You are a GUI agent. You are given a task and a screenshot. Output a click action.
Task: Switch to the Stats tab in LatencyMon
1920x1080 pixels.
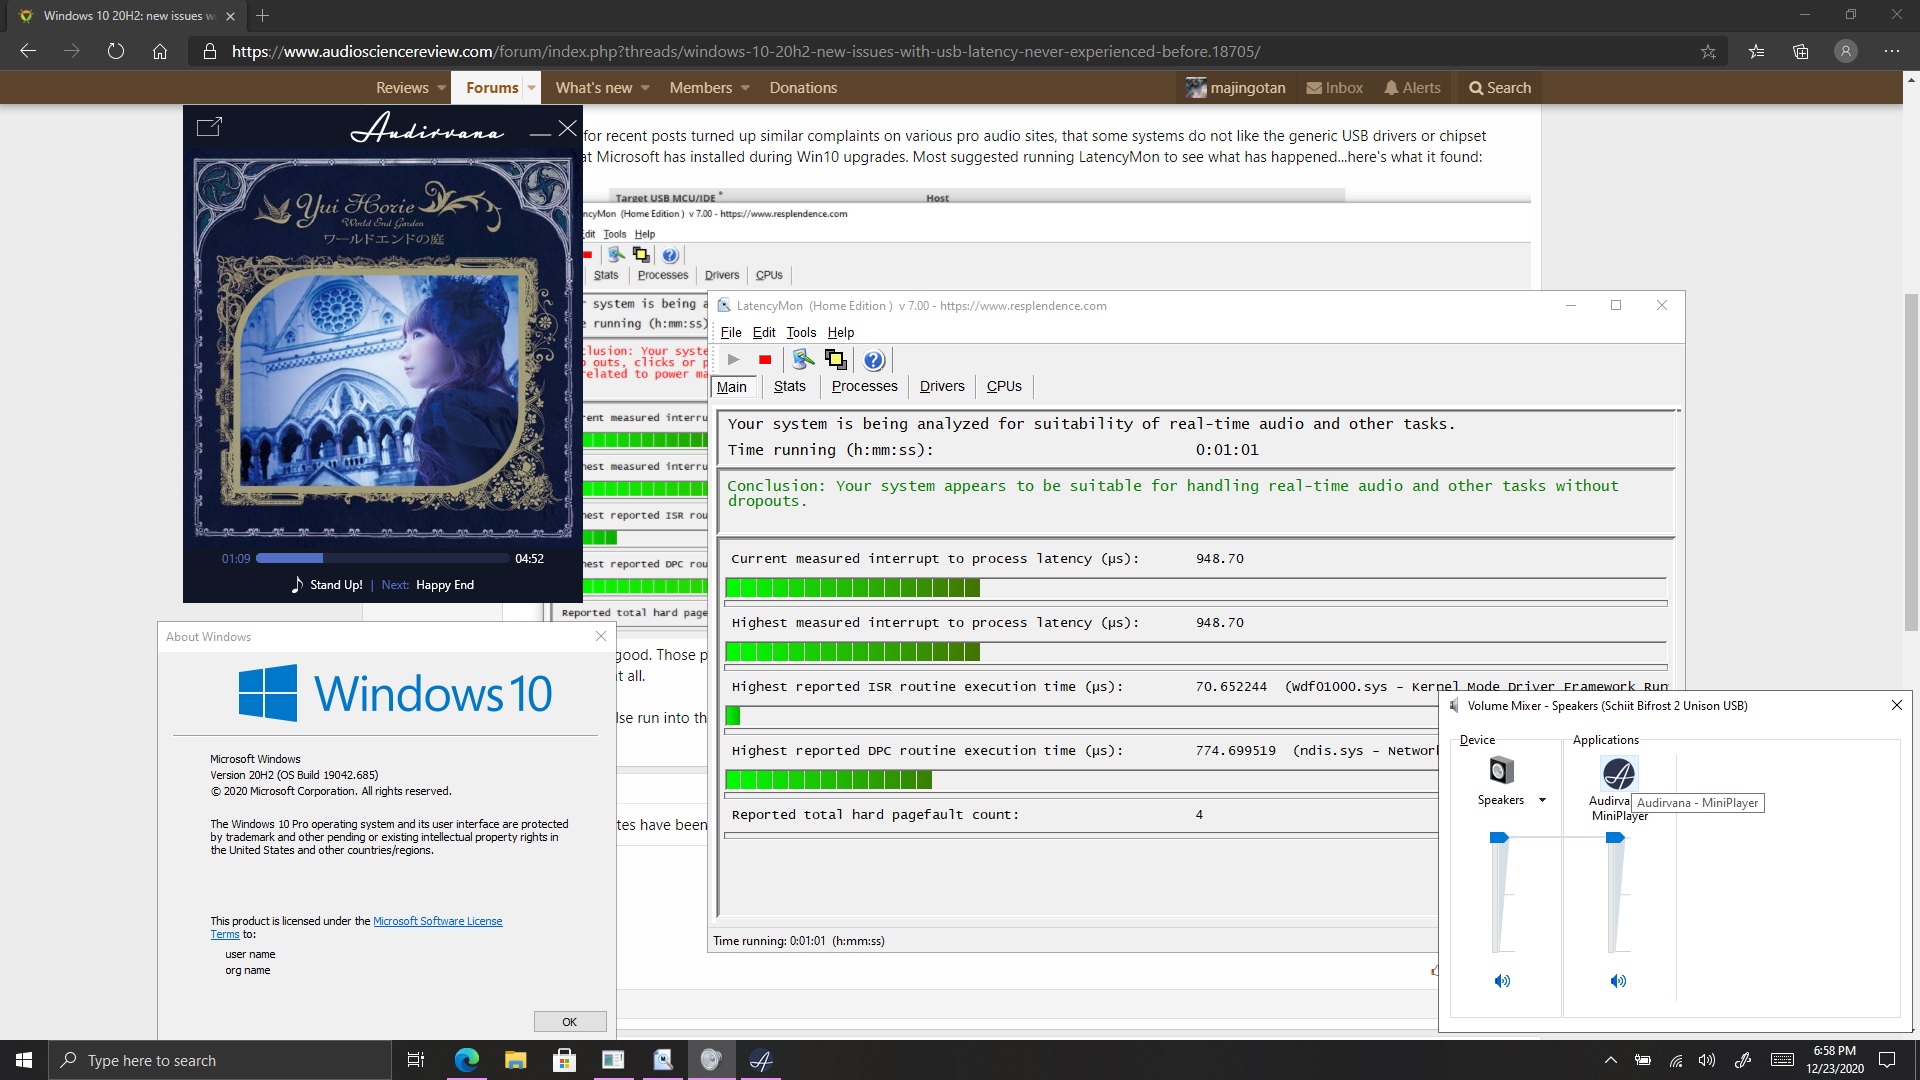[789, 386]
